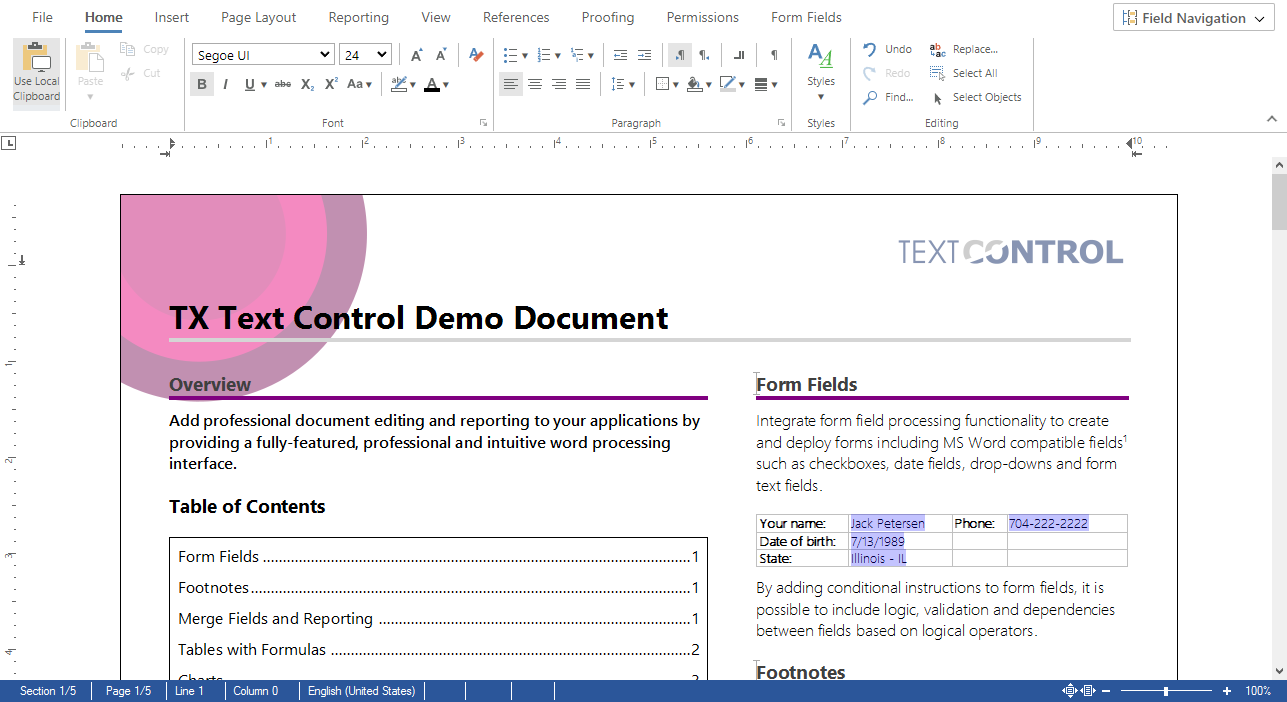This screenshot has width=1287, height=702.
Task: Toggle control characters display (pilcrow)
Action: pos(774,55)
